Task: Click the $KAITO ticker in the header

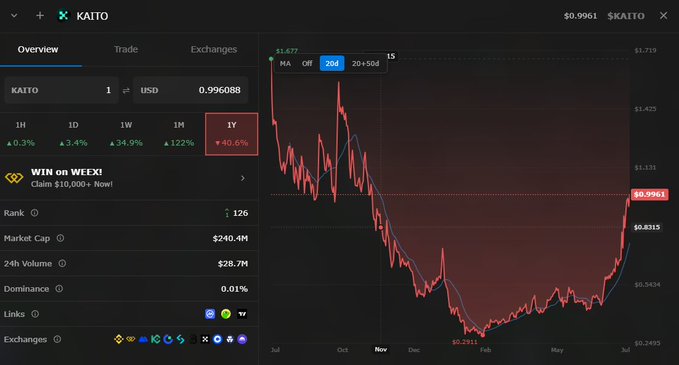Action: click(x=626, y=16)
